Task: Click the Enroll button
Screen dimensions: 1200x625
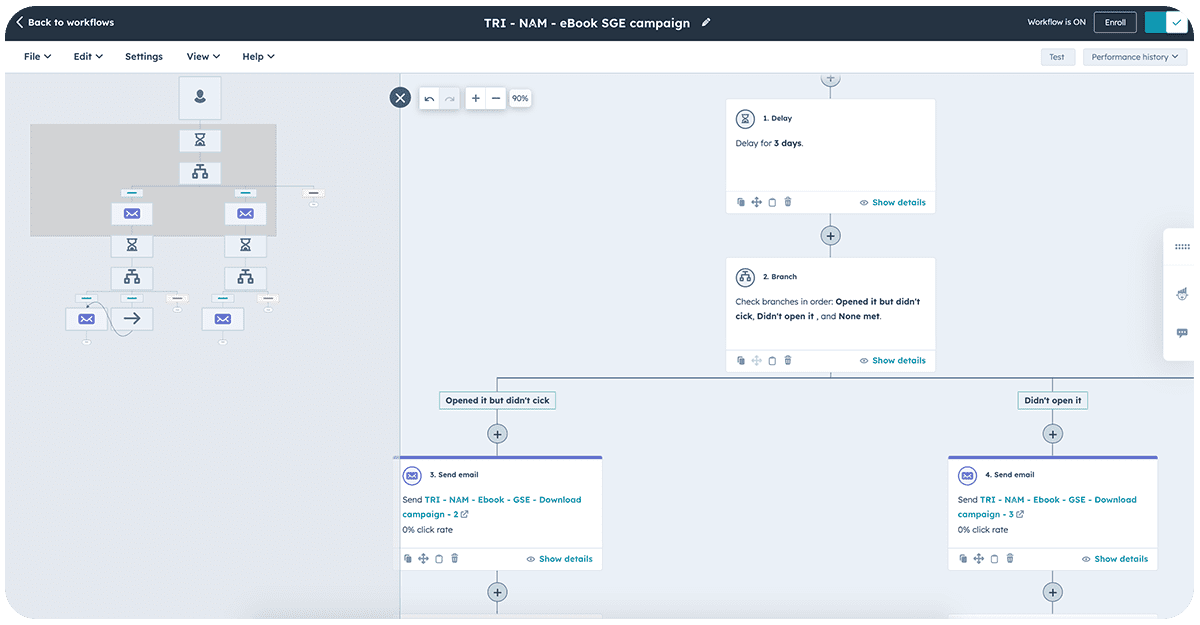Action: 1115,21
